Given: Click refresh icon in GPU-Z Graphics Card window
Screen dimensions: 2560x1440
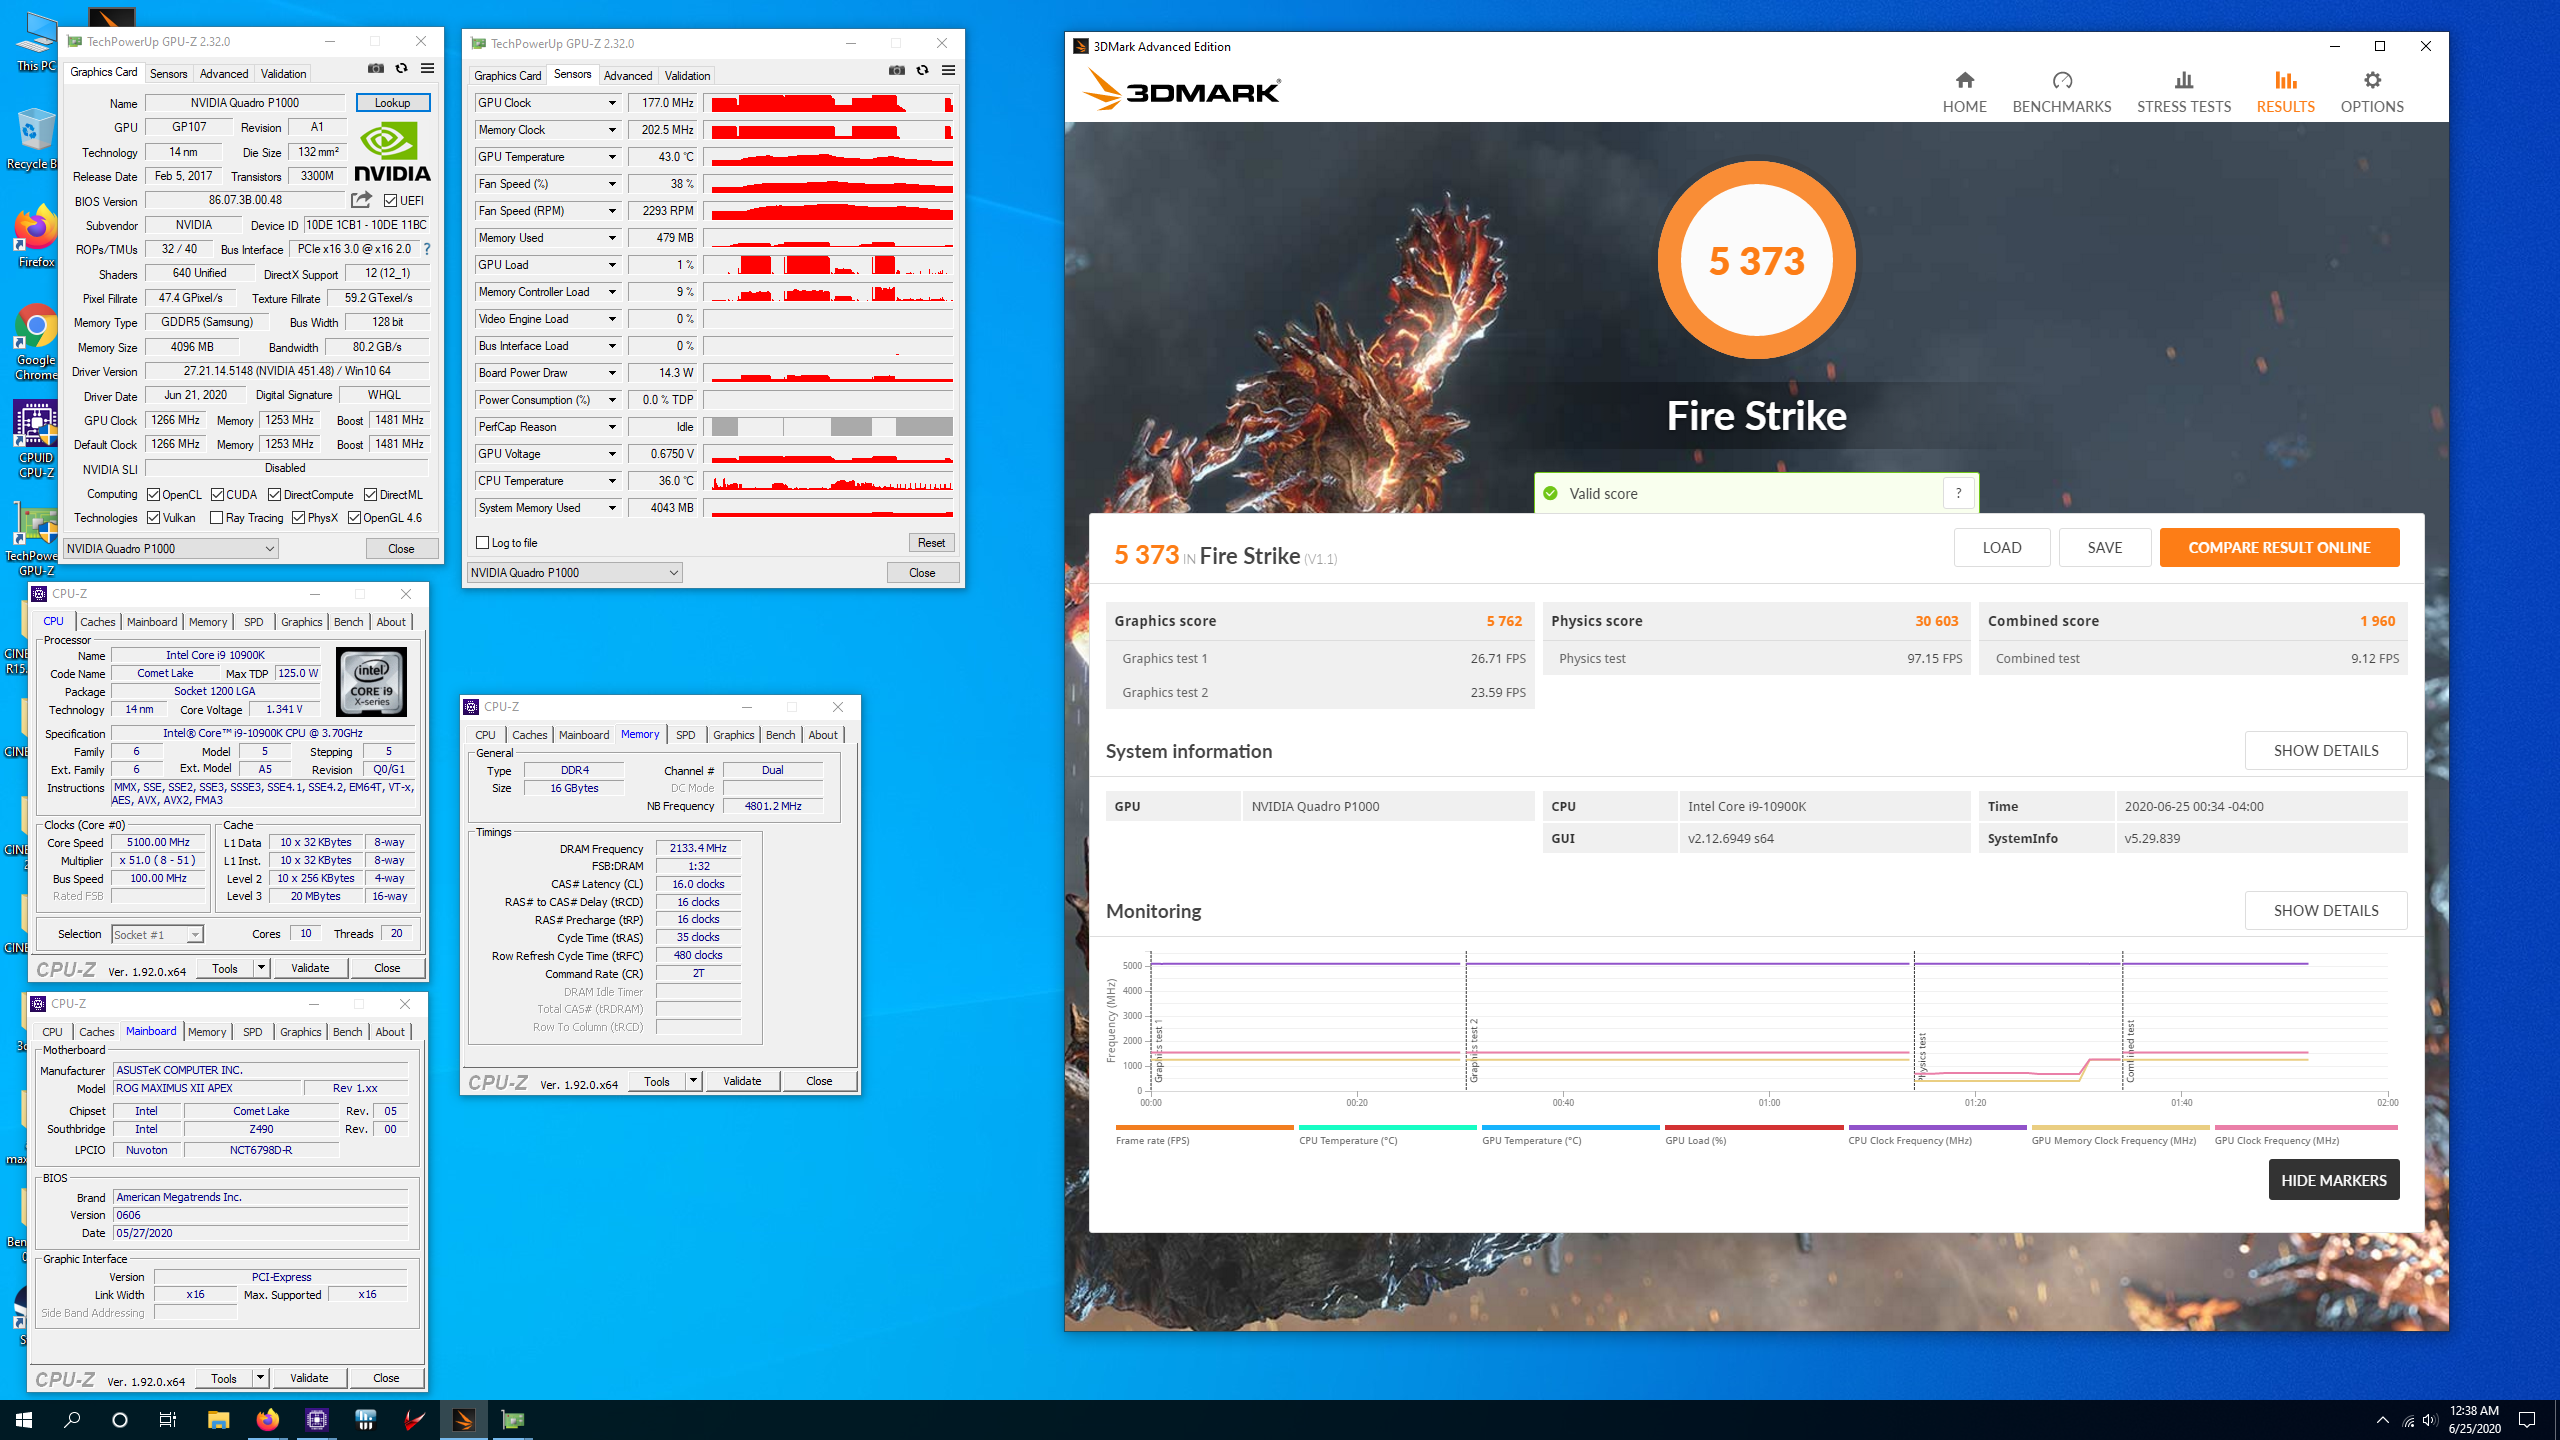Looking at the screenshot, I should pyautogui.click(x=401, y=68).
